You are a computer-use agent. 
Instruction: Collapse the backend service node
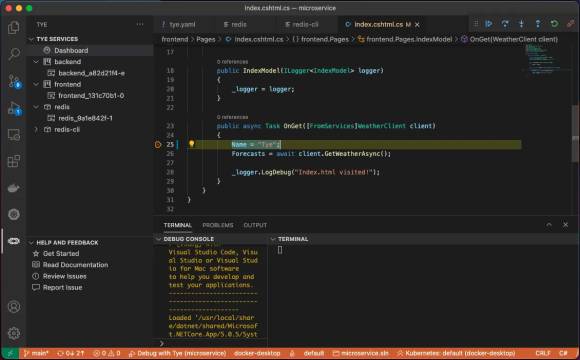[36, 62]
